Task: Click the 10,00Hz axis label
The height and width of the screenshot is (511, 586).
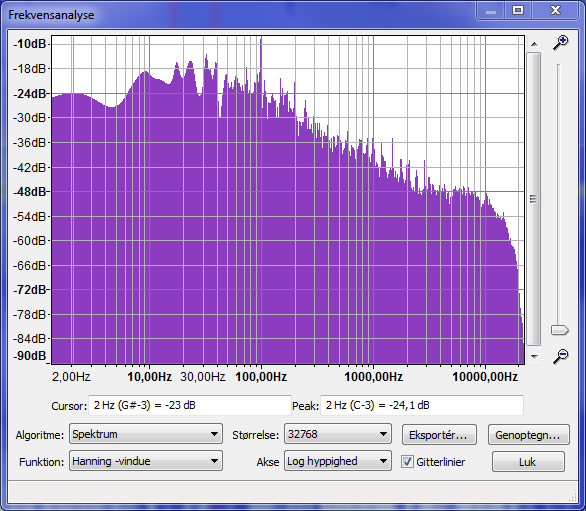Action: (x=149, y=376)
